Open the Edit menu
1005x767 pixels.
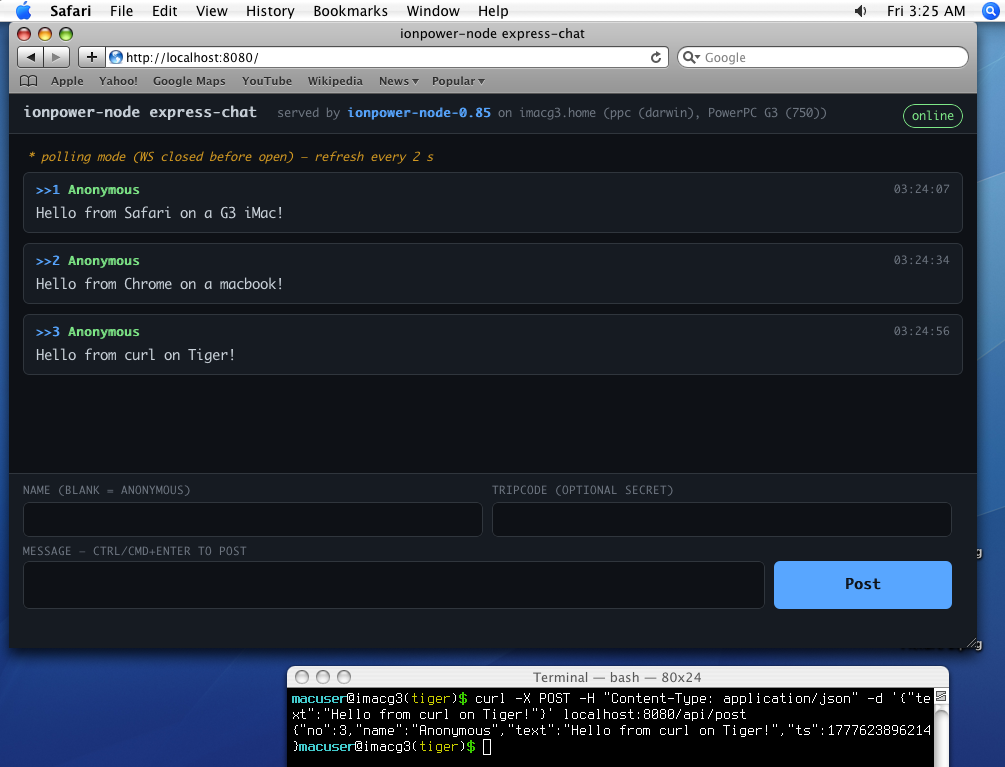[x=164, y=11]
